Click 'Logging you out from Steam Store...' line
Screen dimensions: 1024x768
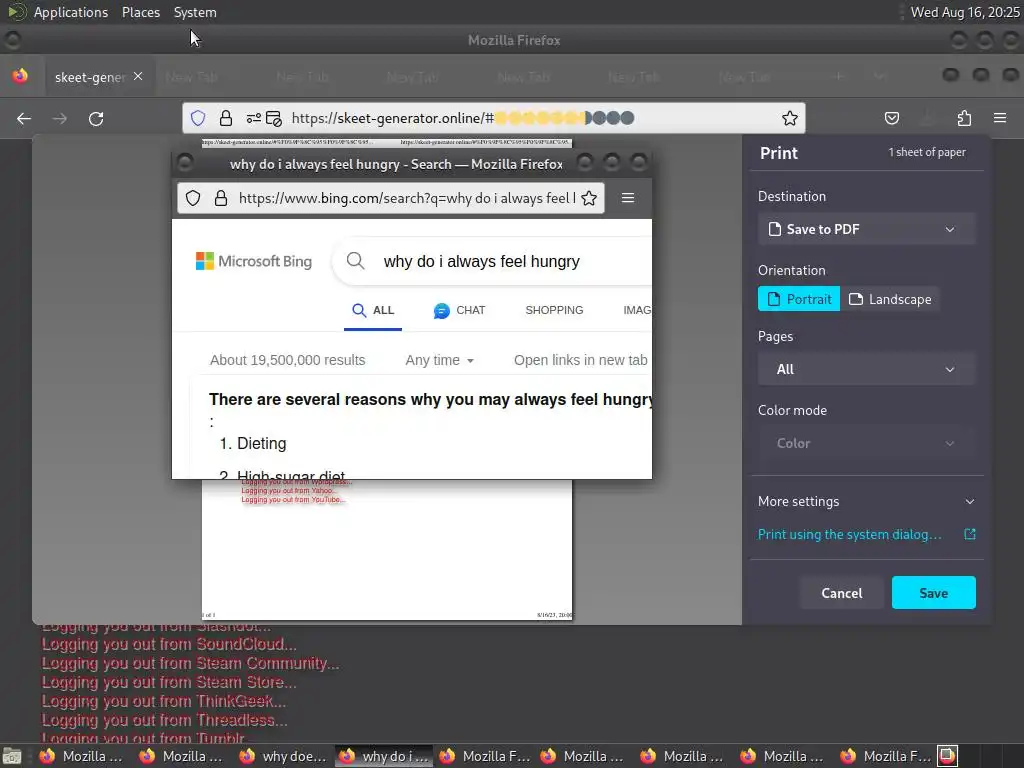169,682
